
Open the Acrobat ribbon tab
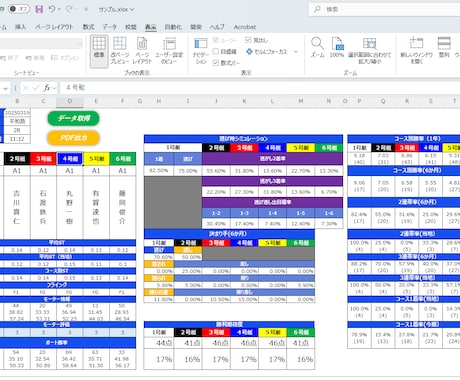245,27
